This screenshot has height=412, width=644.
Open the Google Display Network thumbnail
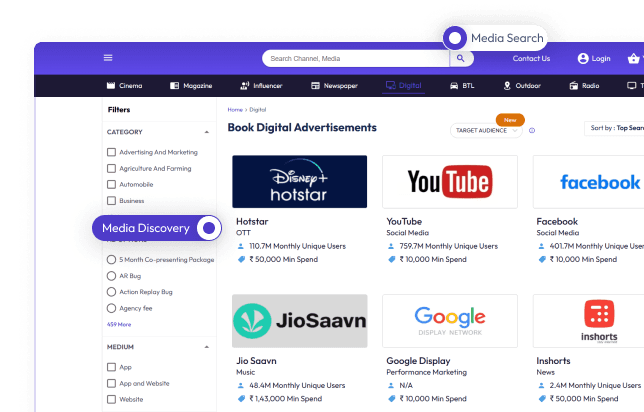click(x=450, y=321)
